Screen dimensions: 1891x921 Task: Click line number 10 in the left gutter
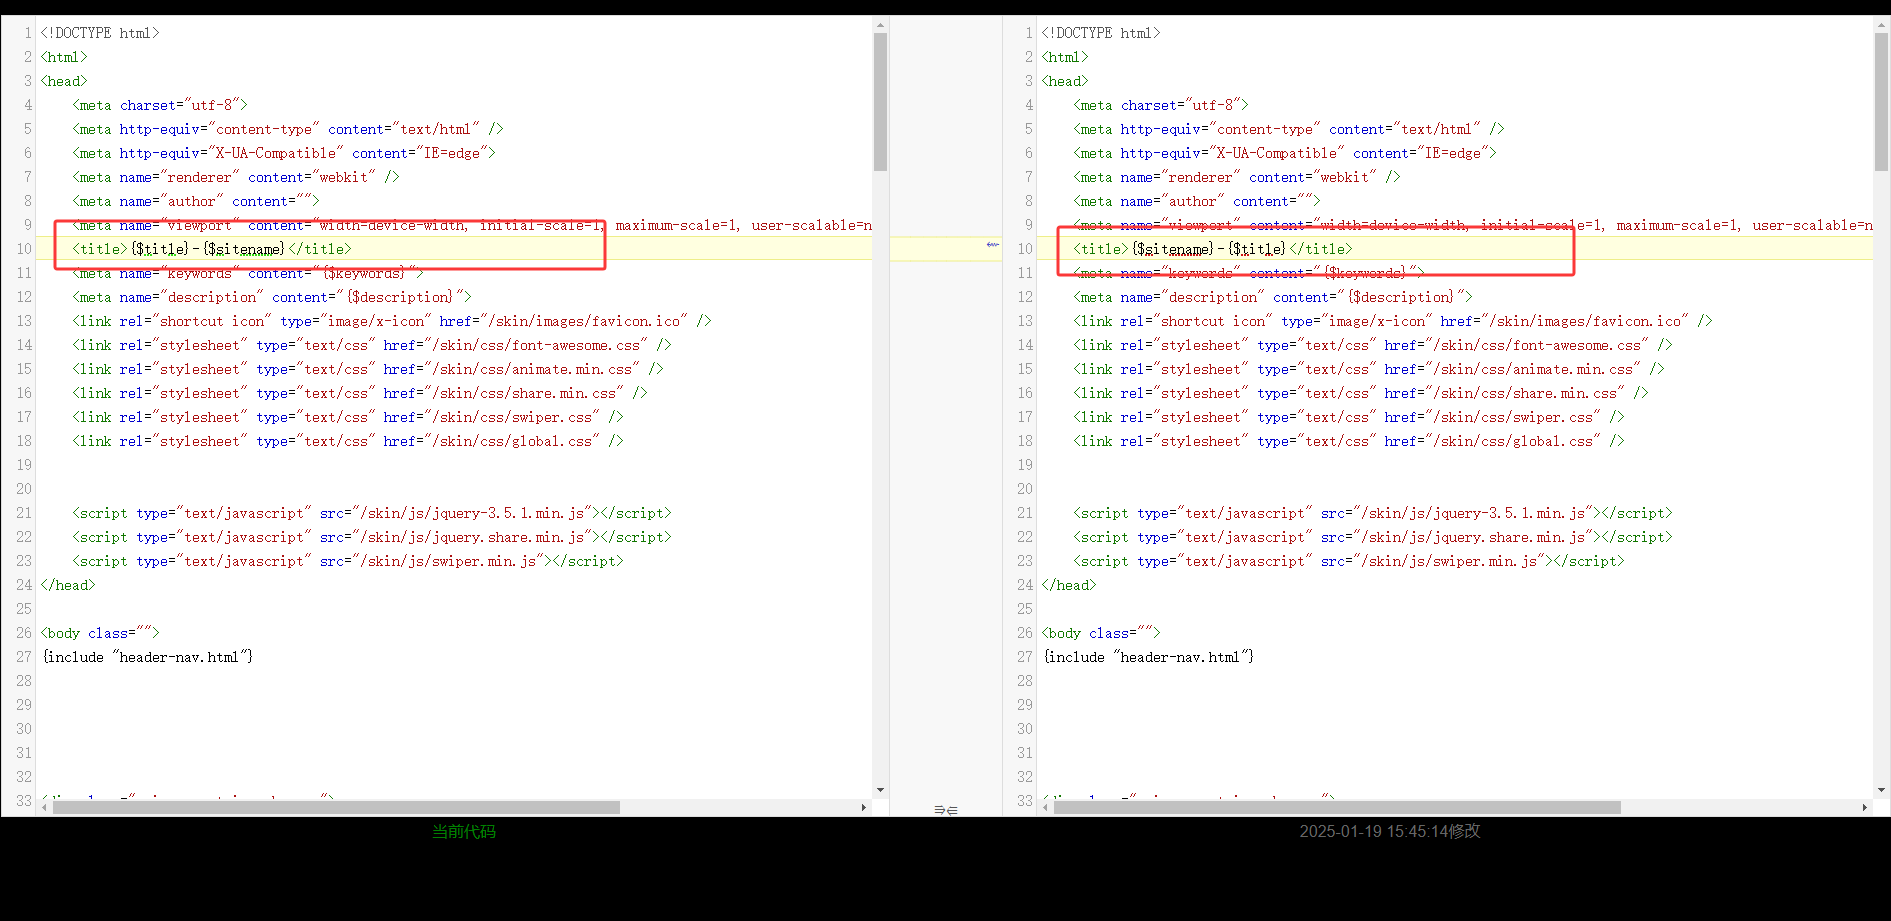pyautogui.click(x=24, y=249)
